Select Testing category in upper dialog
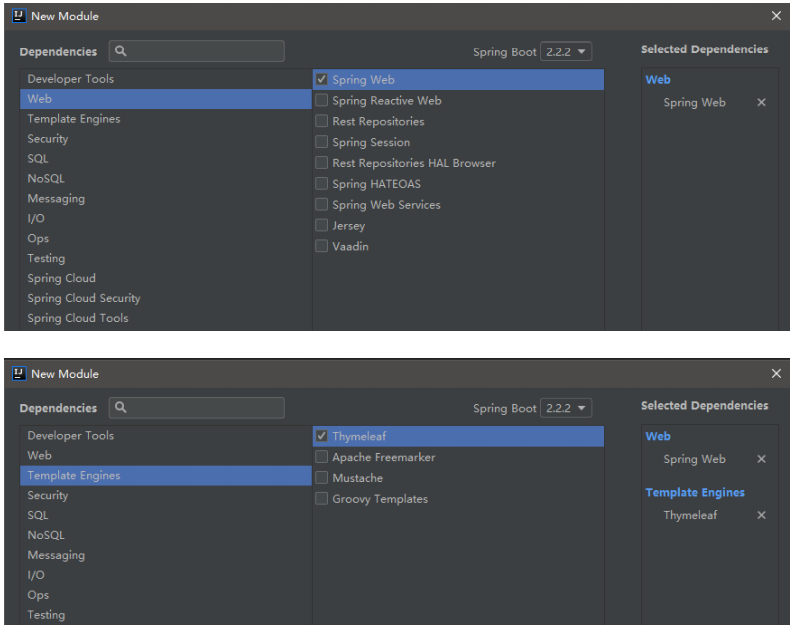The image size is (801, 633). [x=166, y=258]
